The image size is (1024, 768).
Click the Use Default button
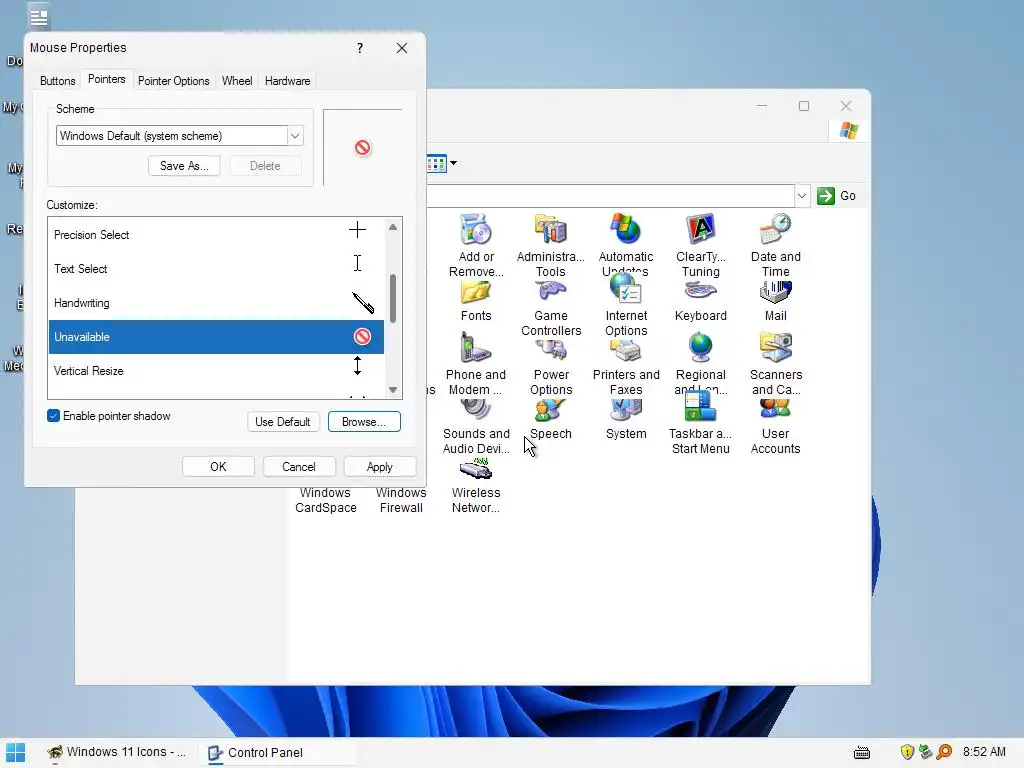tap(283, 422)
